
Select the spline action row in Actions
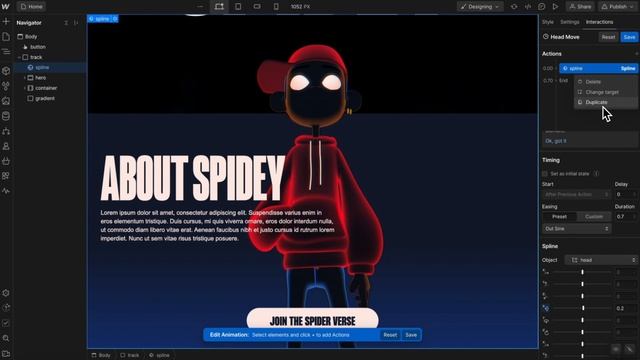point(599,69)
